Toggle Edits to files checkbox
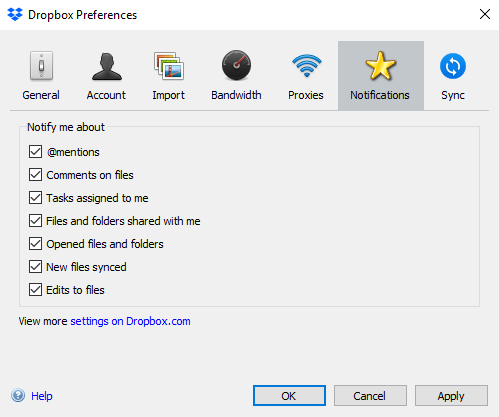Screen dimensions: 499x417 [x=35, y=290]
